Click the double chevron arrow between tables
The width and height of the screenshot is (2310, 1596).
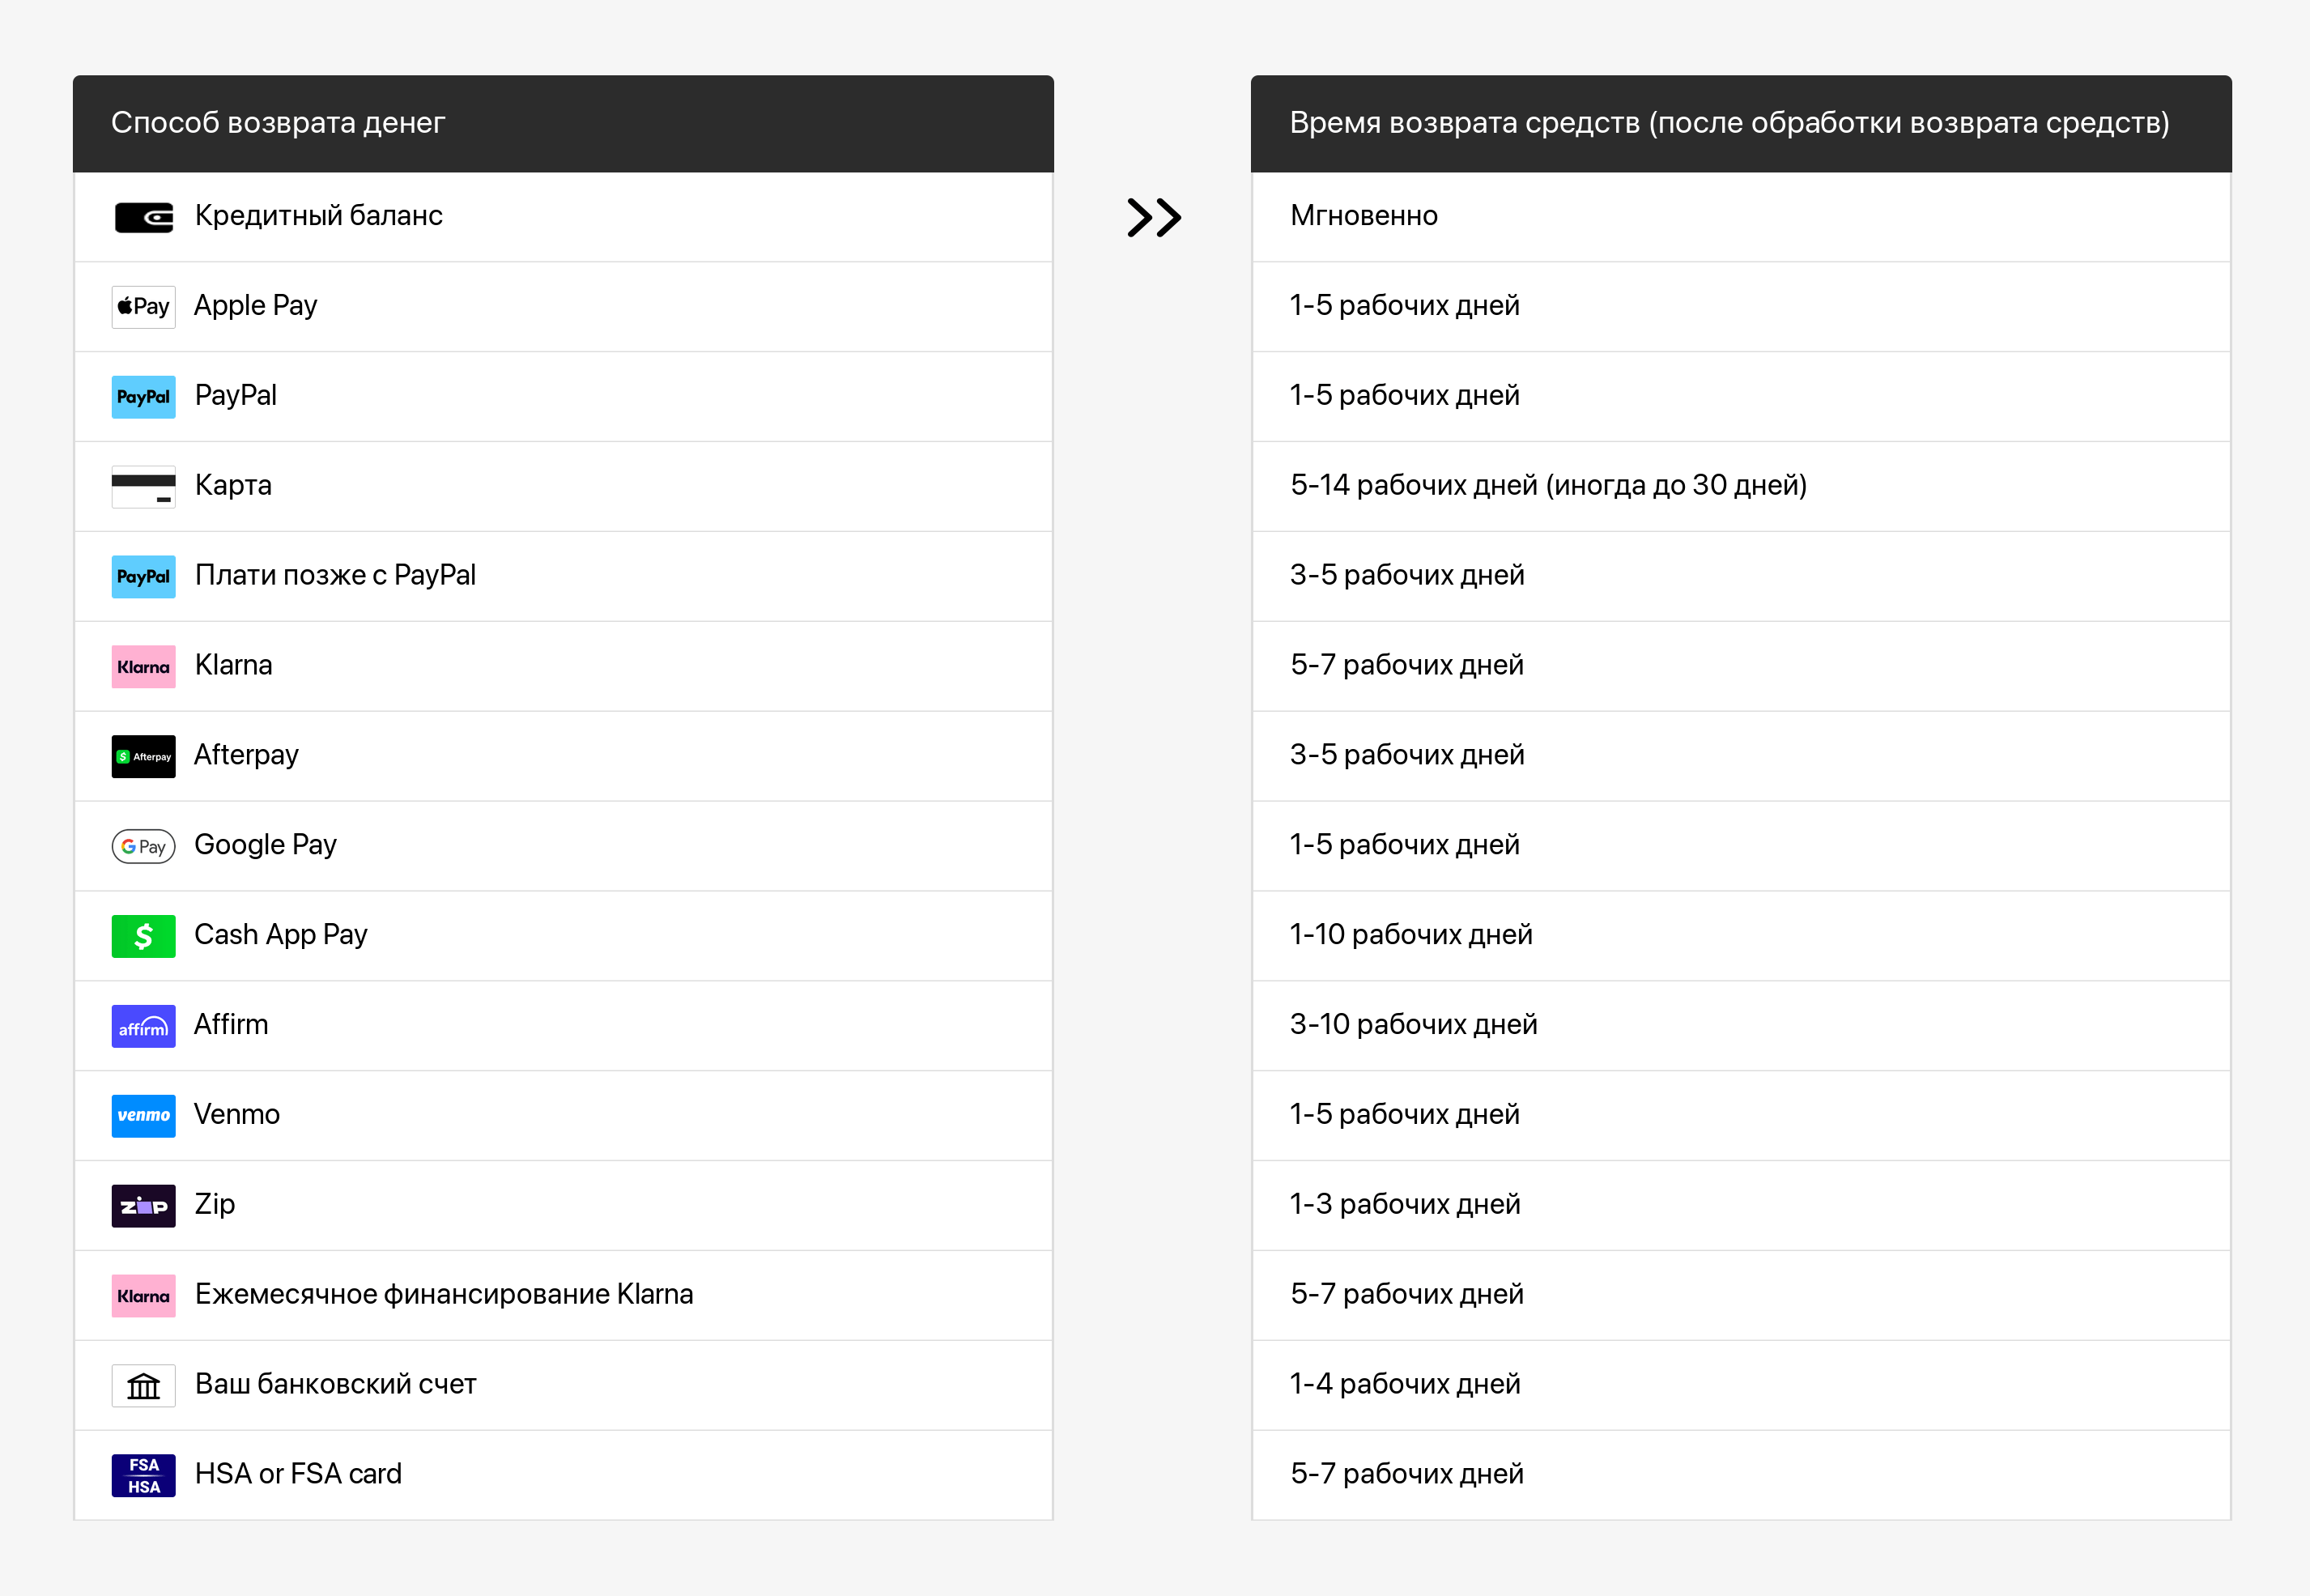pyautogui.click(x=1154, y=217)
